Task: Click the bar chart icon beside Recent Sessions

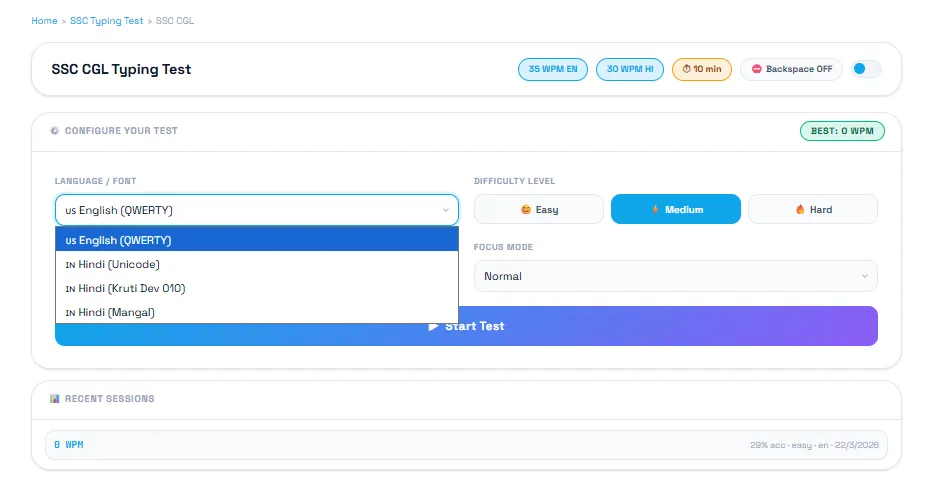Action: click(x=54, y=398)
